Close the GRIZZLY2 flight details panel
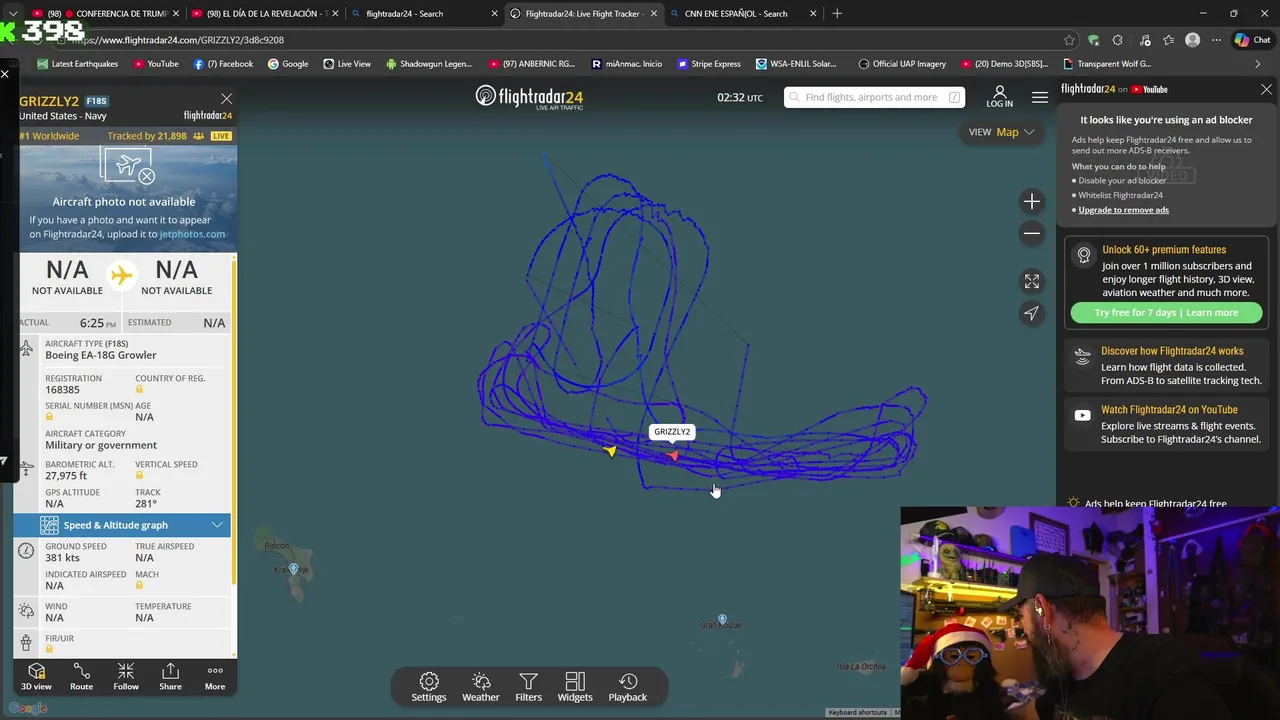 pyautogui.click(x=227, y=99)
